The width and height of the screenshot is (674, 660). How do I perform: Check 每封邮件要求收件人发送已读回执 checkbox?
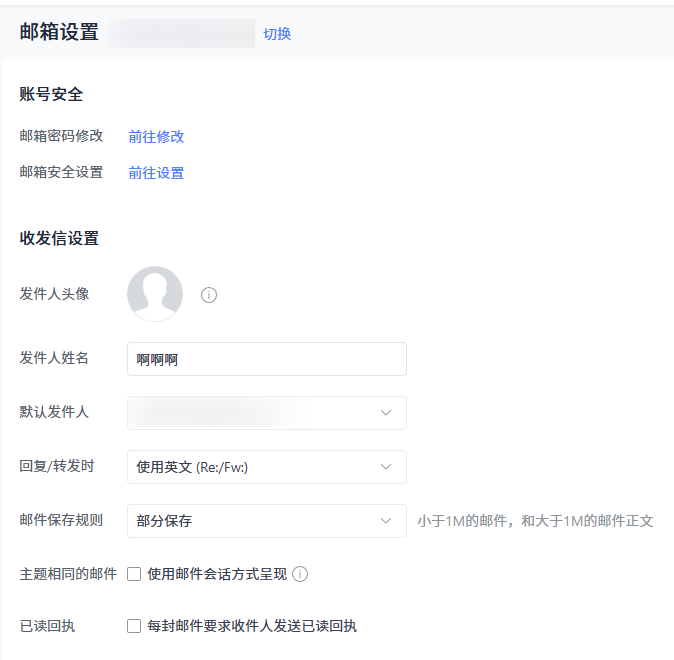click(134, 626)
